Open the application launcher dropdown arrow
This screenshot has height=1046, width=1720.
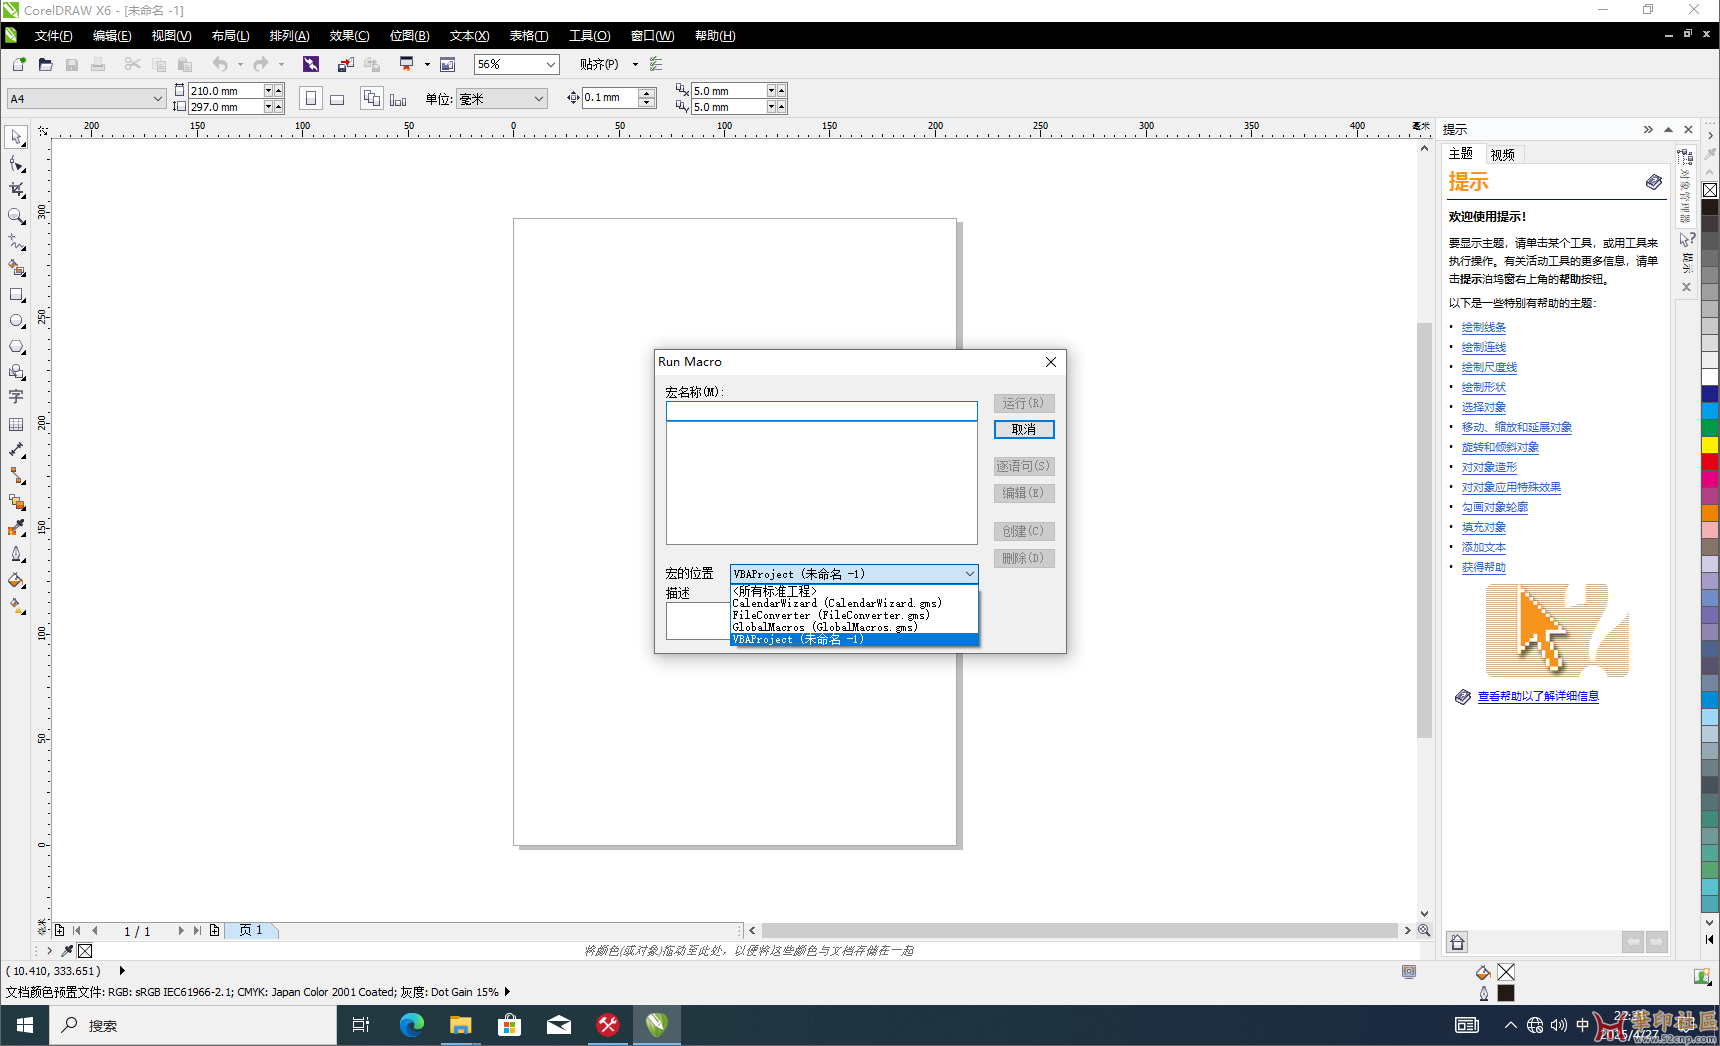427,64
